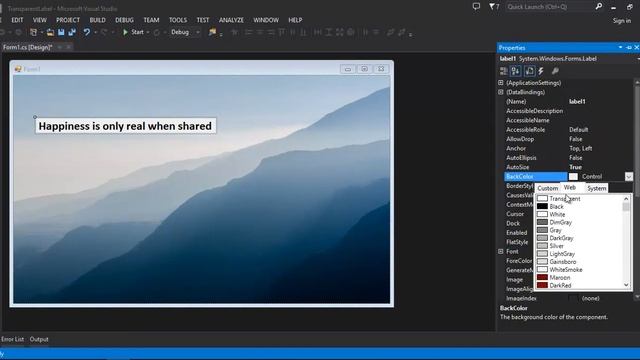Open the feedback speech bubble icon
The height and width of the screenshot is (360, 640).
[476, 7]
